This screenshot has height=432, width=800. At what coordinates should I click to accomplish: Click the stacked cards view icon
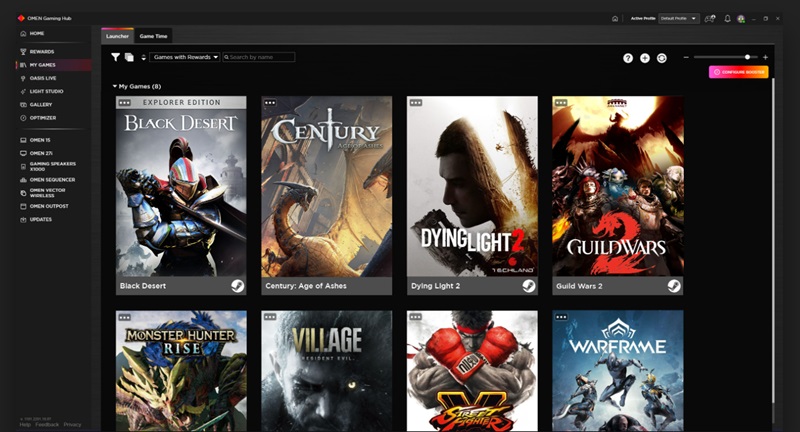click(129, 57)
